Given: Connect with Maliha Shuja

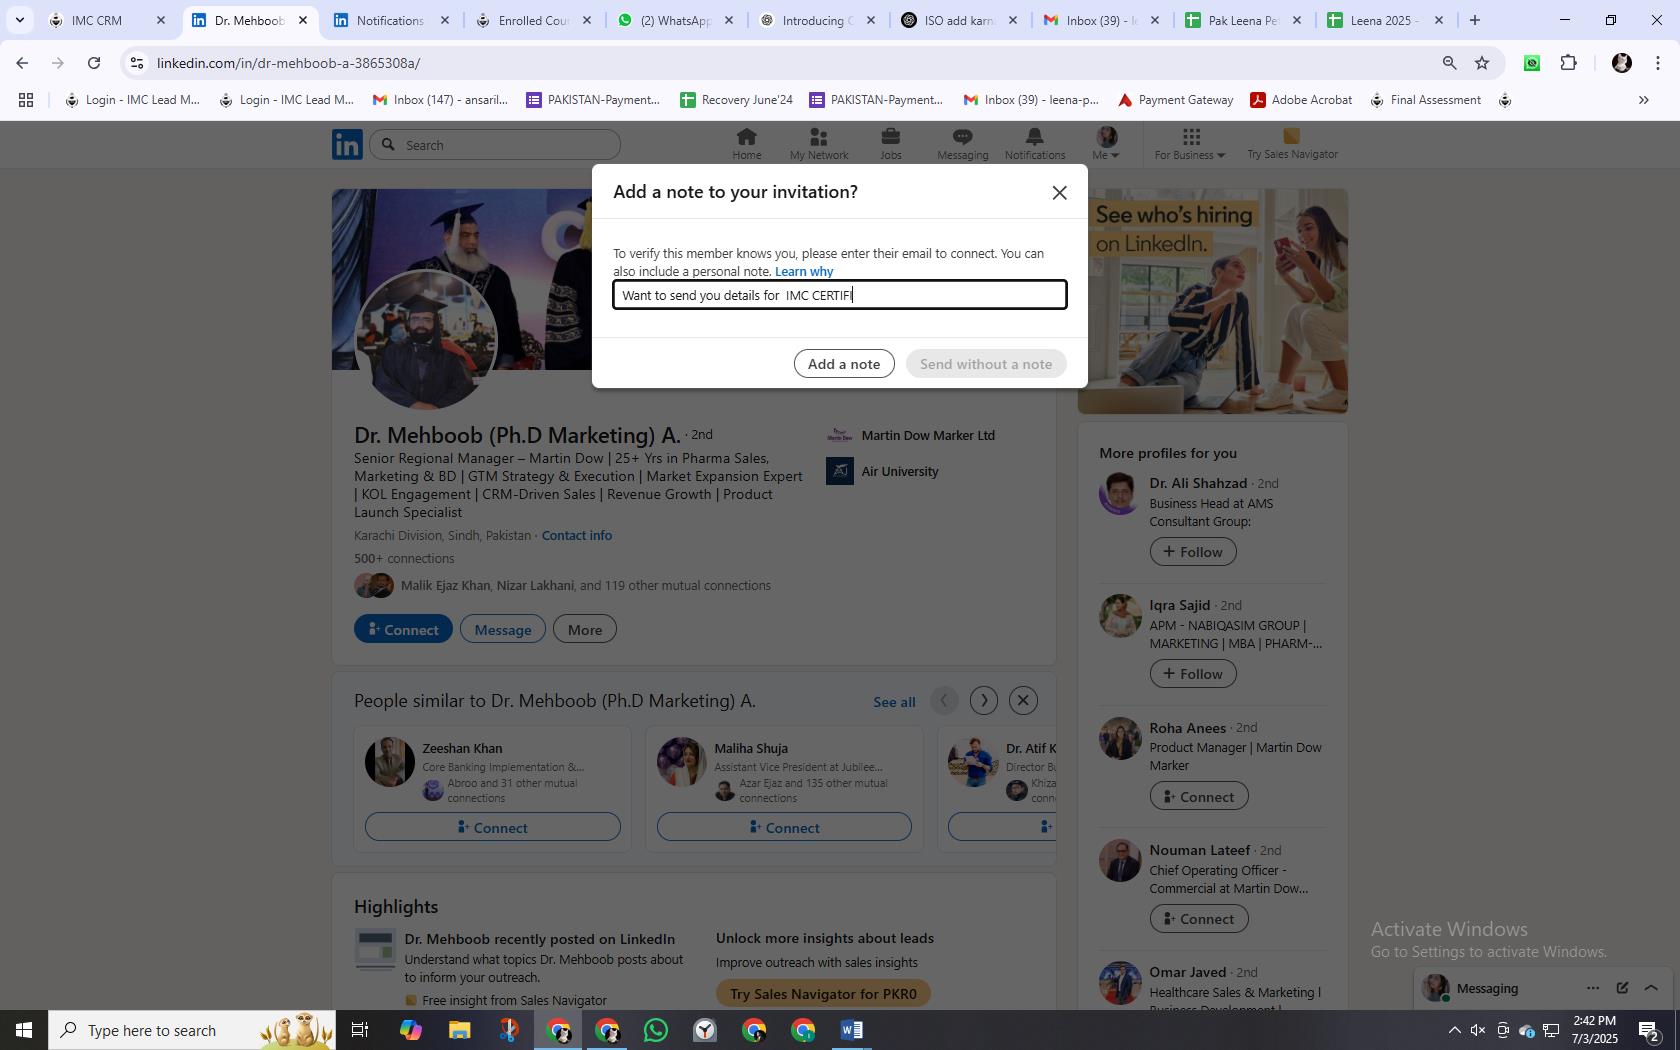Looking at the screenshot, I should [784, 827].
